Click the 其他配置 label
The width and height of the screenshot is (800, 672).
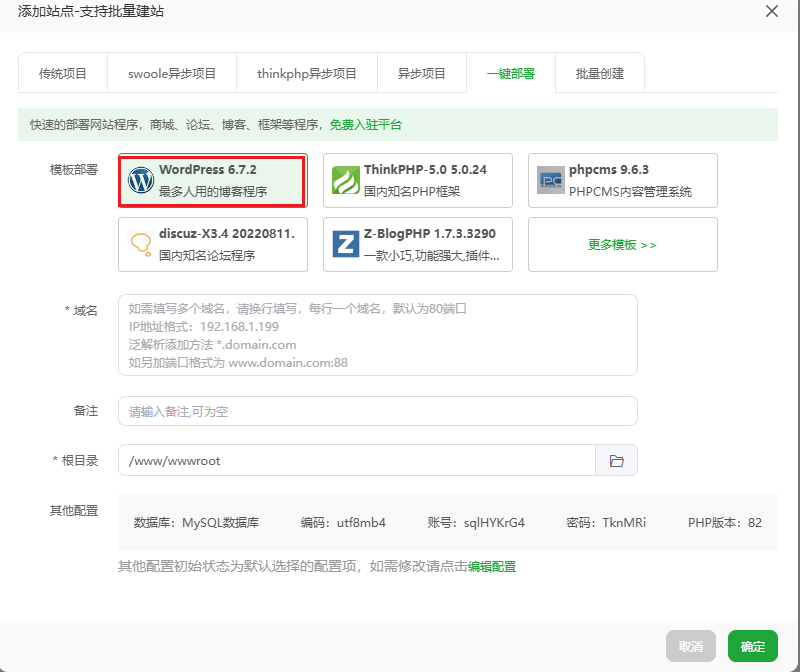73,510
